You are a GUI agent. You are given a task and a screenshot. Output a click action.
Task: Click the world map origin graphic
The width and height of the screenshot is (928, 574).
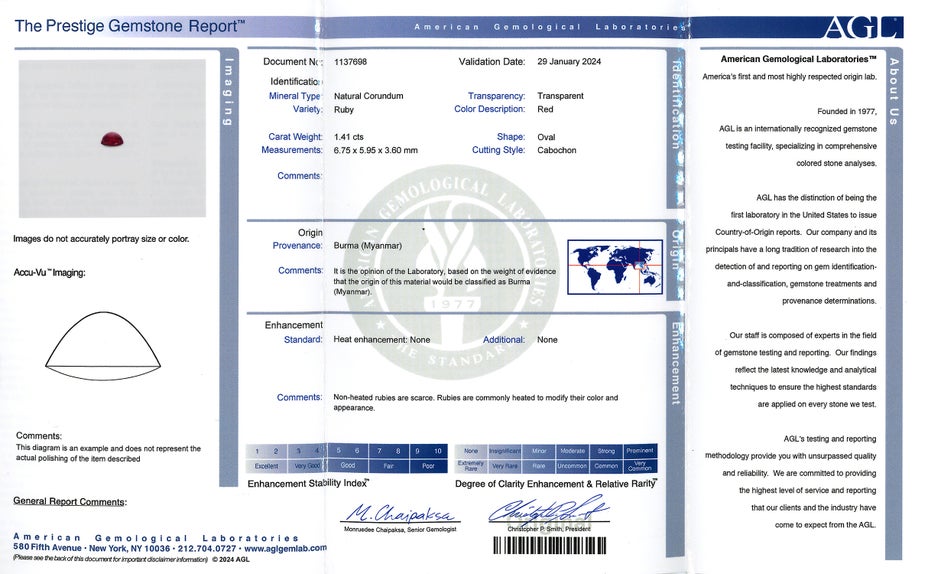(614, 266)
